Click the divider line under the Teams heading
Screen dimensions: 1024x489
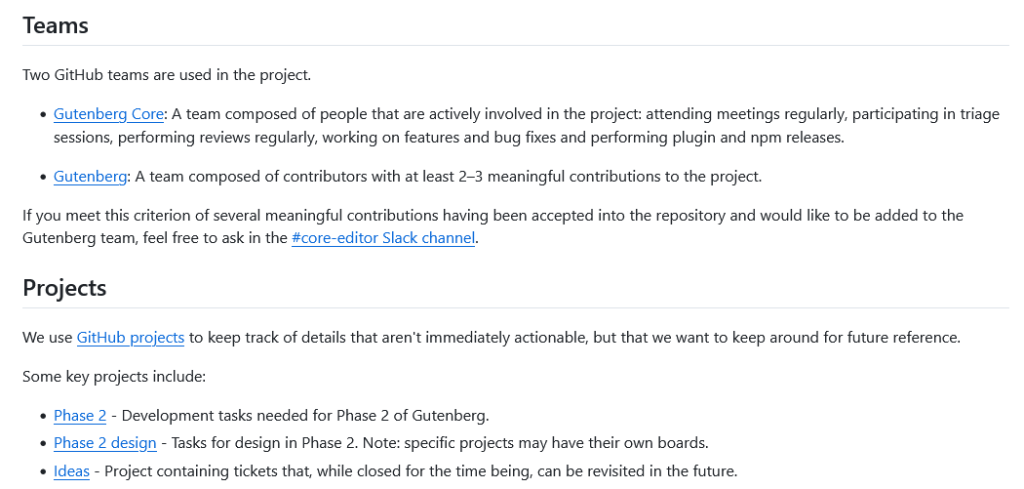(516, 46)
